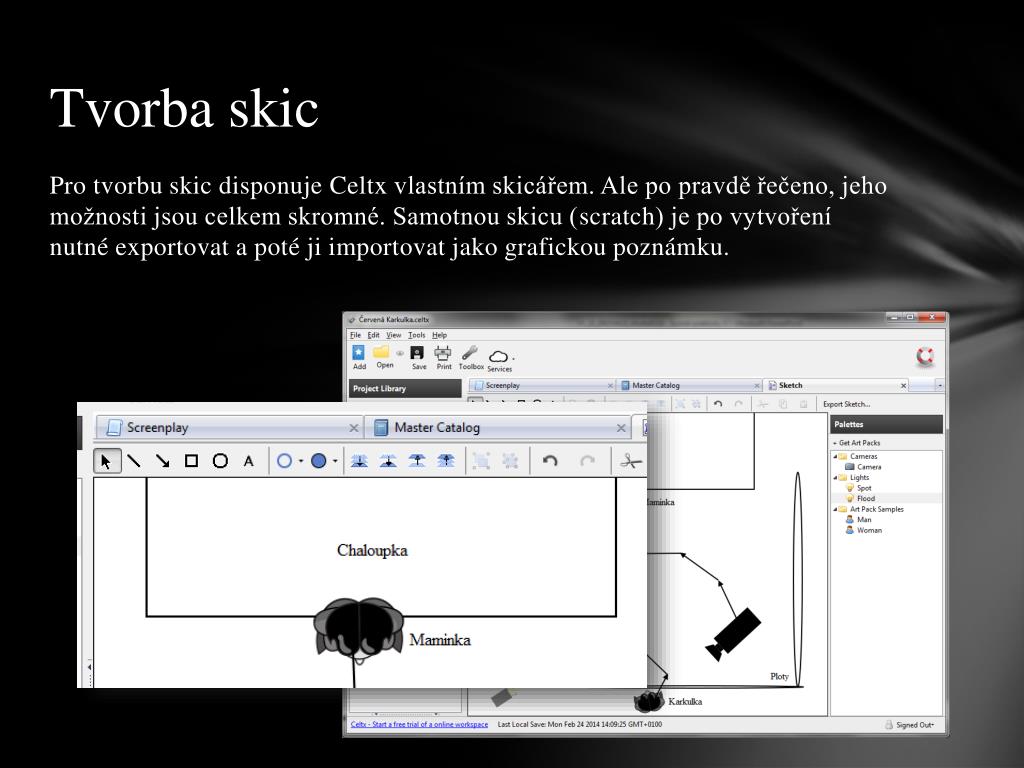Close the enlarged Master Catalog tab
This screenshot has height=768, width=1024.
click(621, 428)
